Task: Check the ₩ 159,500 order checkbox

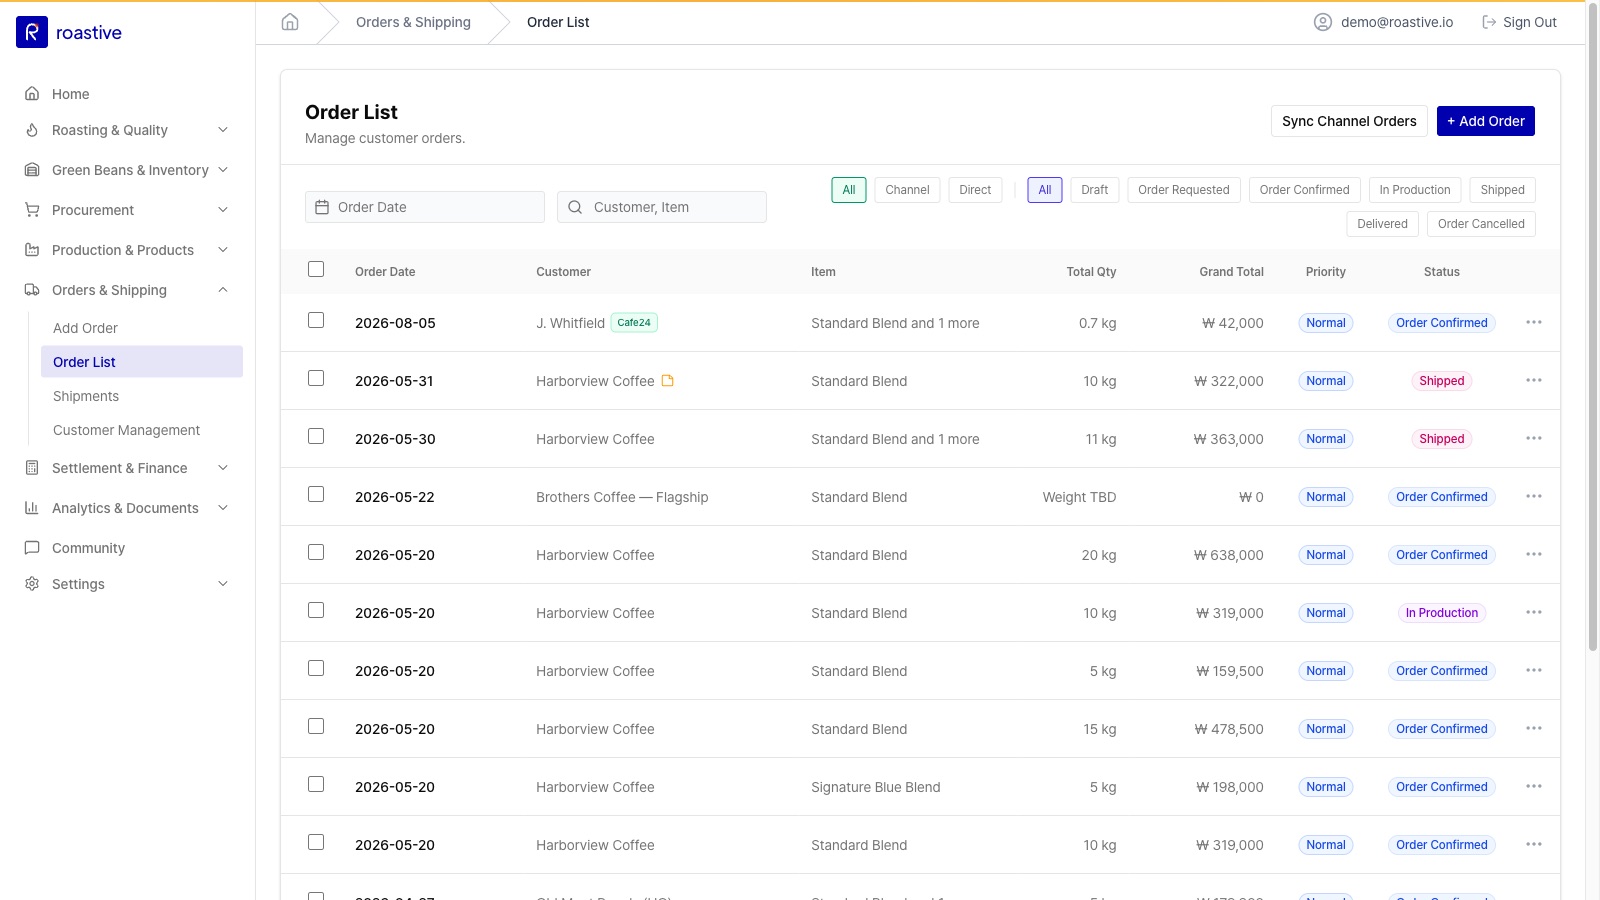Action: 316,668
